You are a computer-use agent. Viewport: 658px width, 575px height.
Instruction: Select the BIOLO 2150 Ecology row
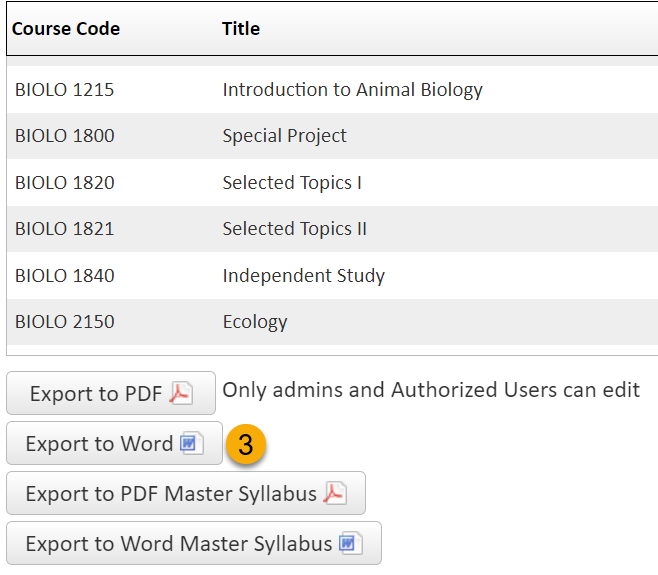click(x=332, y=322)
